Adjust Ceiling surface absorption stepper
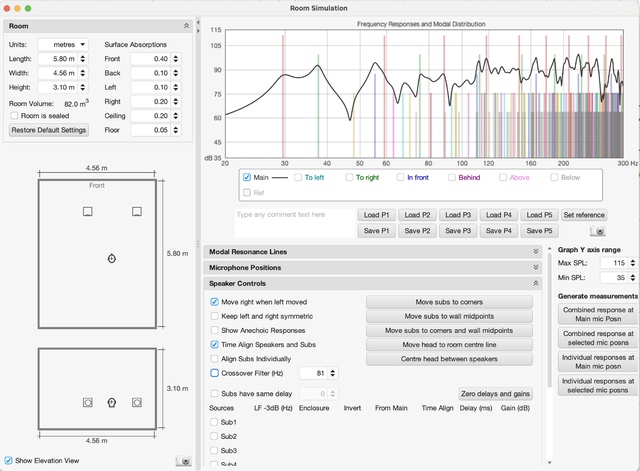 (x=176, y=116)
